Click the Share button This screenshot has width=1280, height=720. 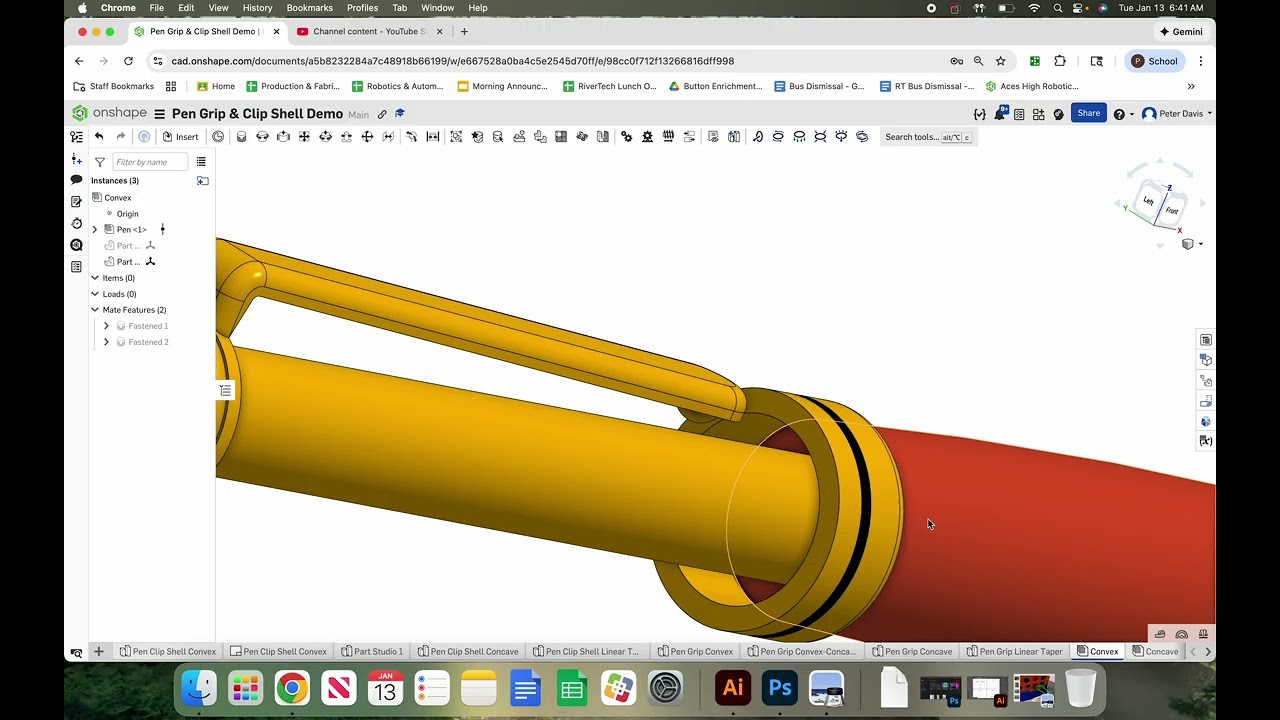pyautogui.click(x=1088, y=113)
